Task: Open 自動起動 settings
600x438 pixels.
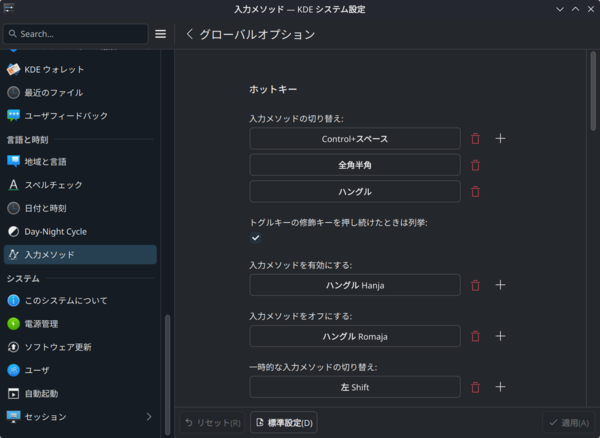Action: click(x=80, y=393)
